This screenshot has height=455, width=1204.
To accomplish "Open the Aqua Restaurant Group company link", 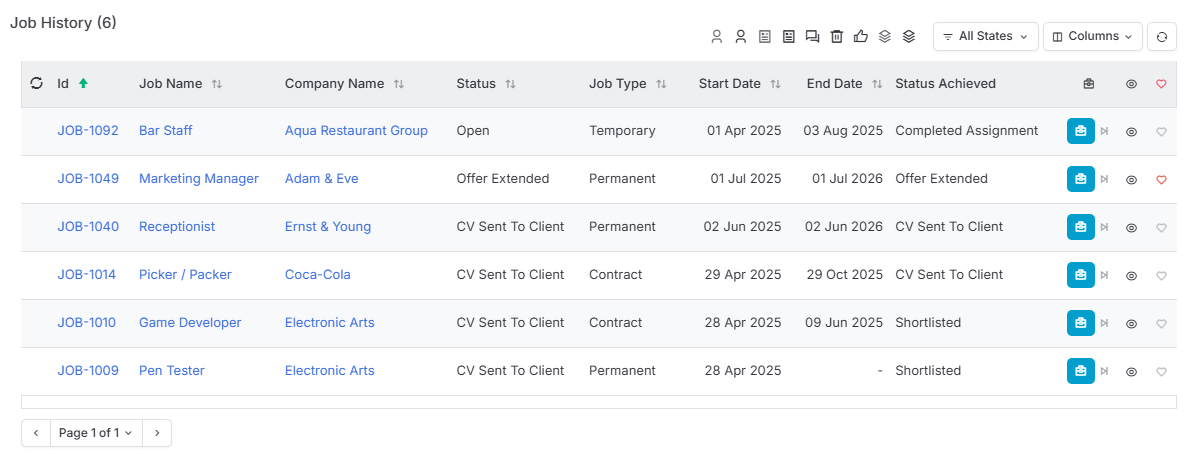I will 356,131.
